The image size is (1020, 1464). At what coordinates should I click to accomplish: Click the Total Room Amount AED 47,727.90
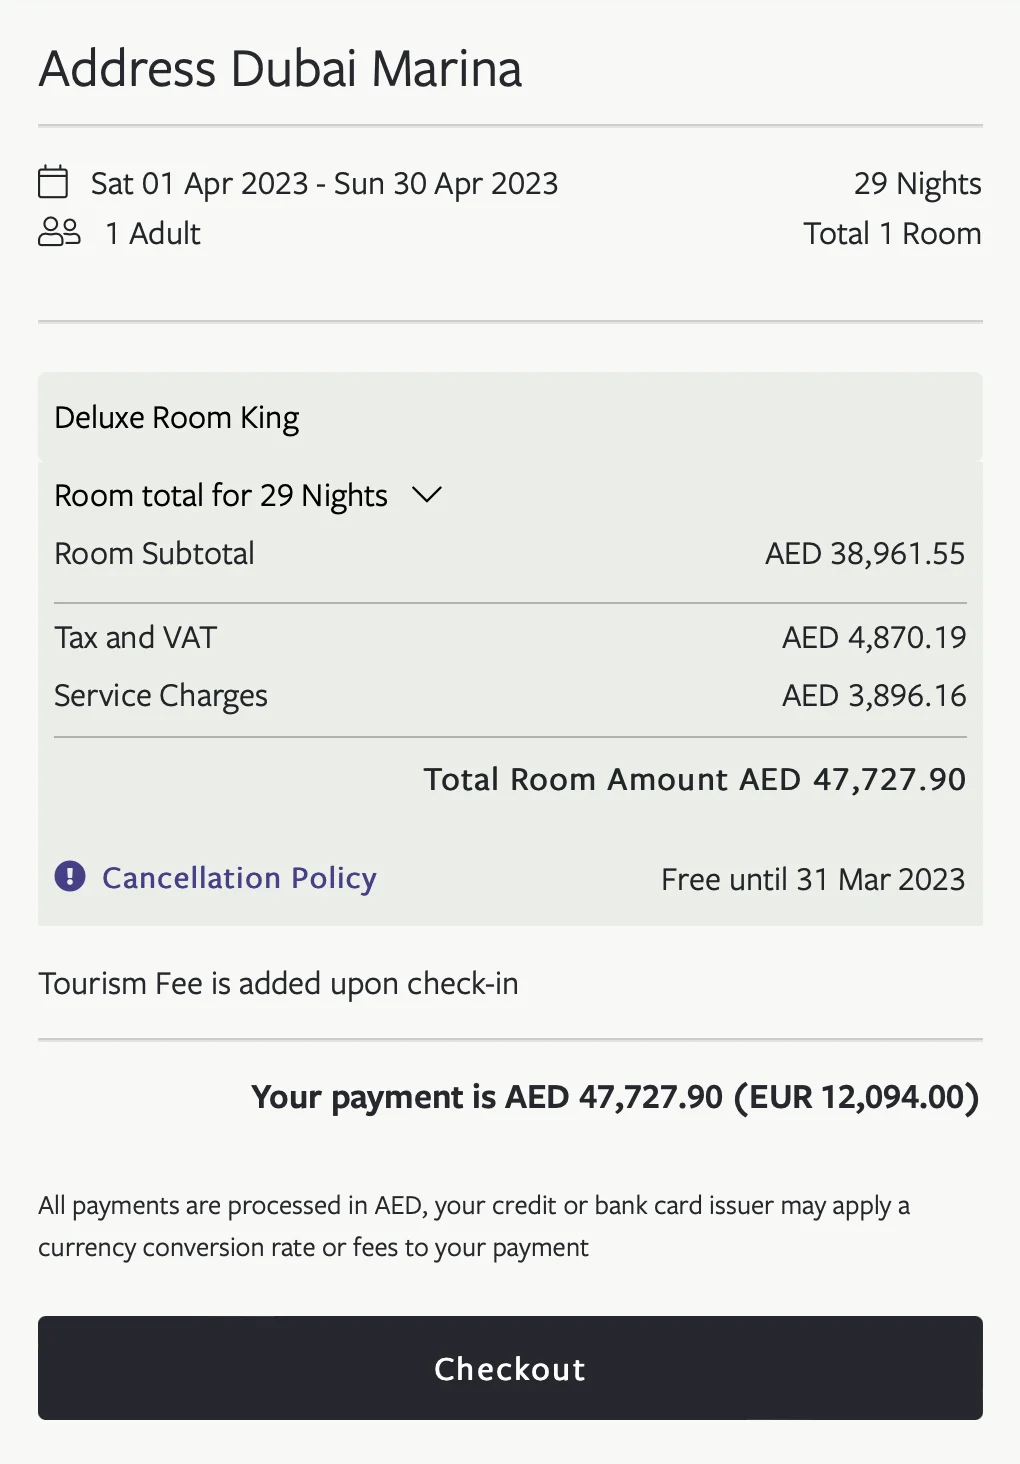[694, 780]
